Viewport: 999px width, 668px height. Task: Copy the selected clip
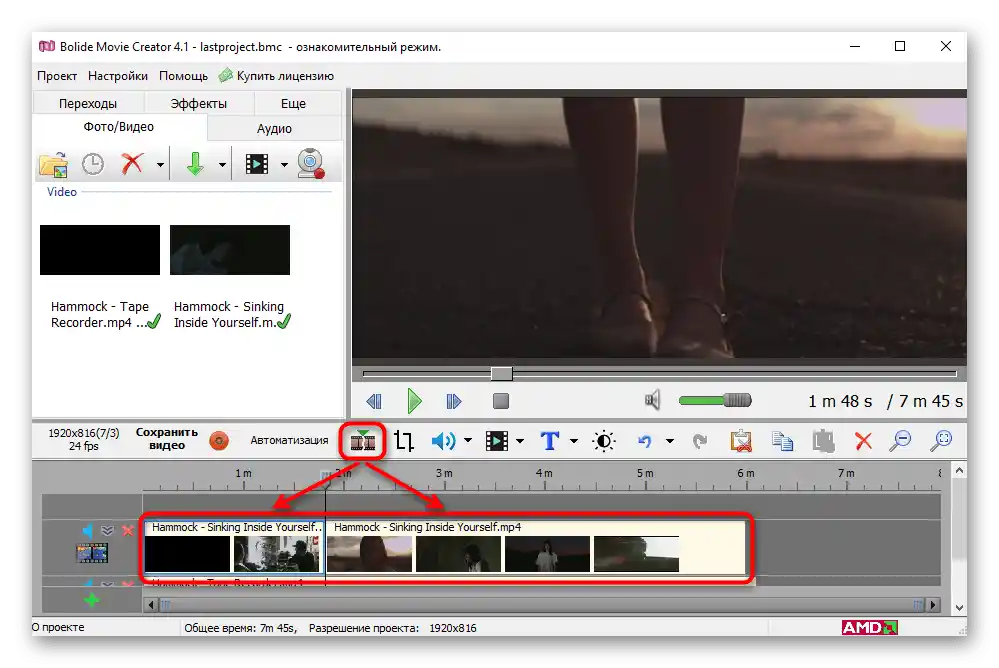tap(782, 440)
